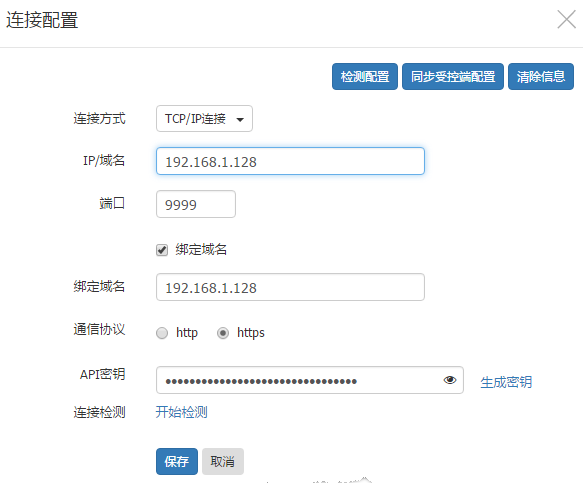
Task: Close the 连接配置 dialog with X
Action: tap(566, 19)
